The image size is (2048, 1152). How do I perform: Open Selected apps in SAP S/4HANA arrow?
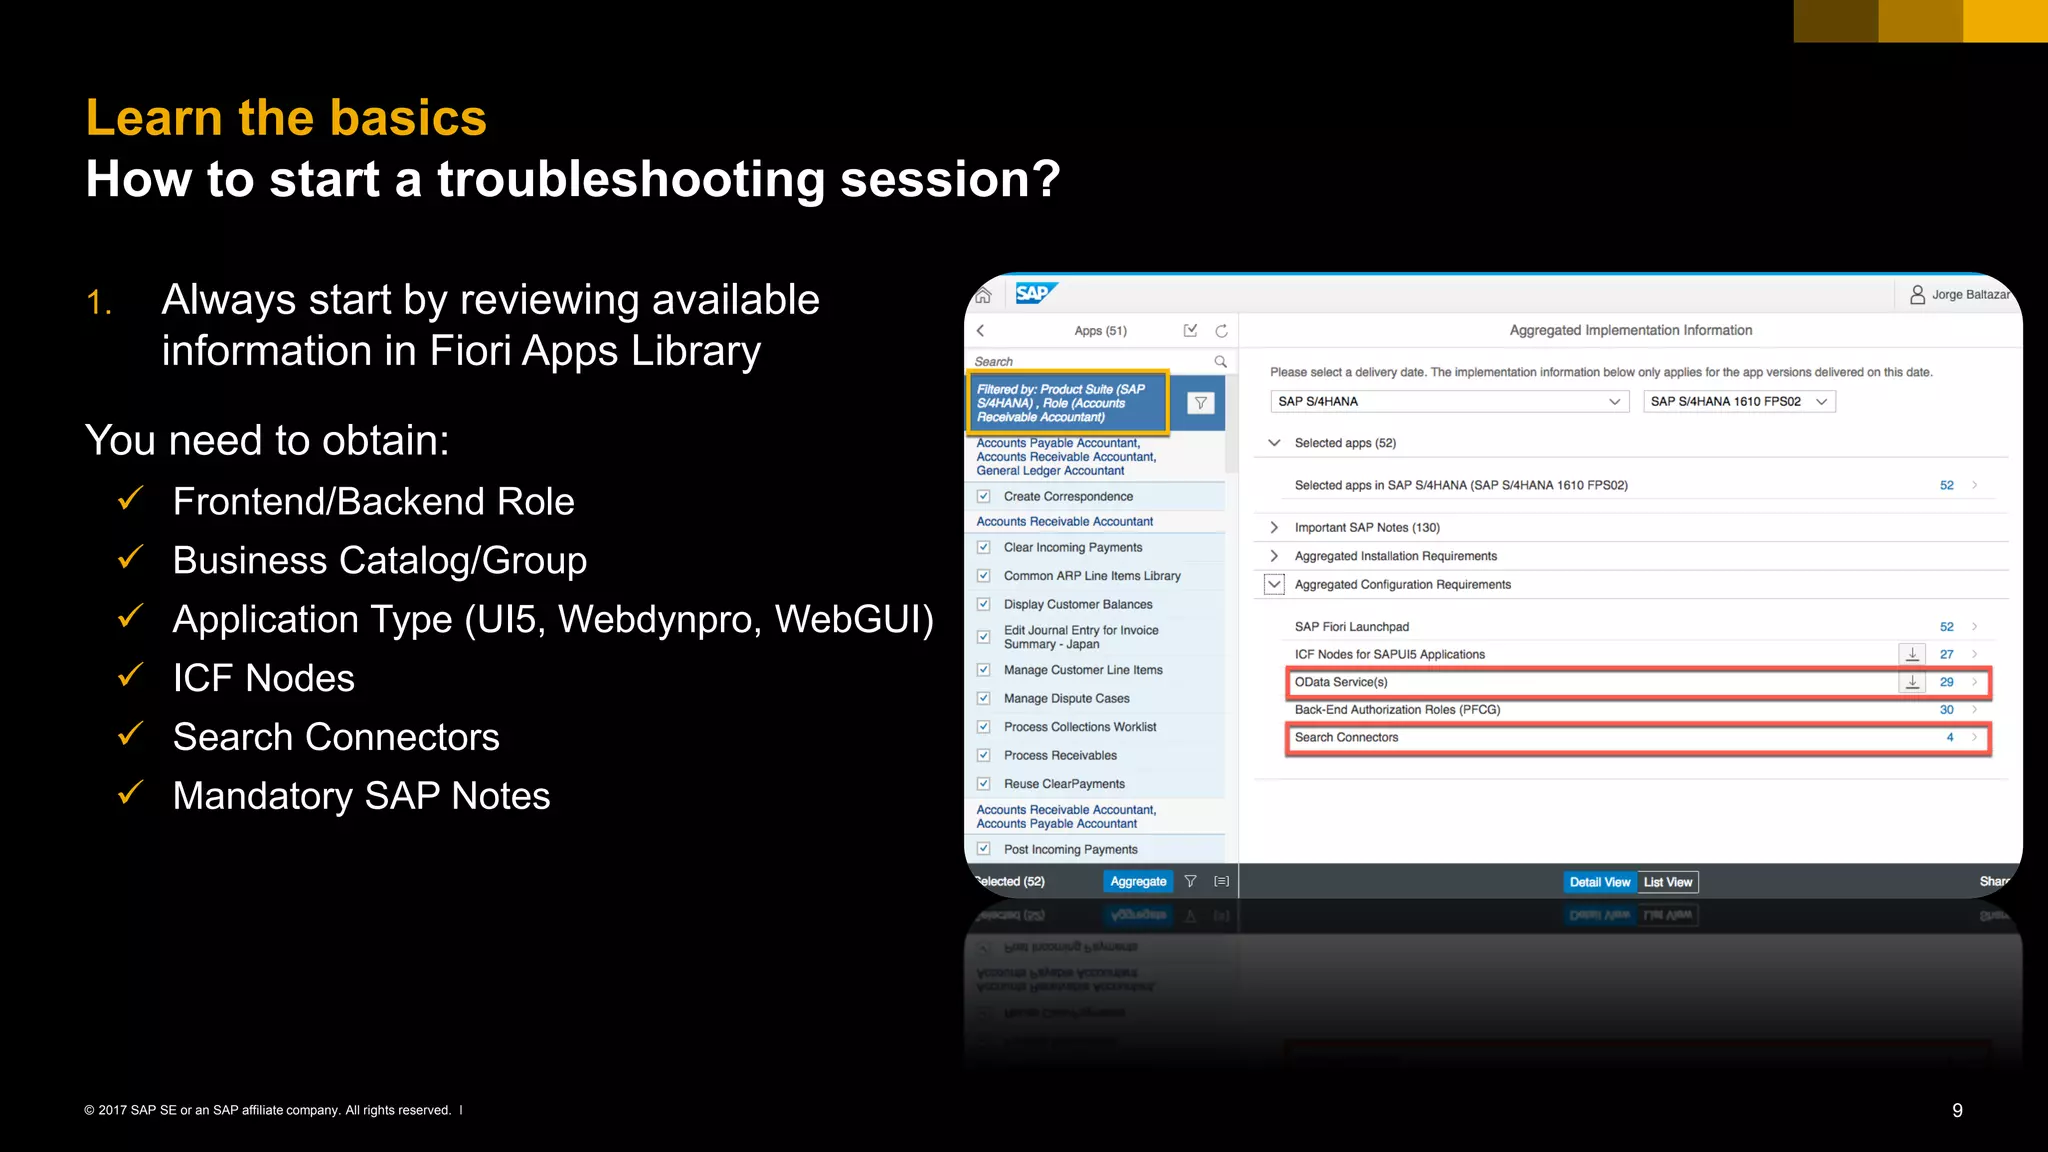1975,485
